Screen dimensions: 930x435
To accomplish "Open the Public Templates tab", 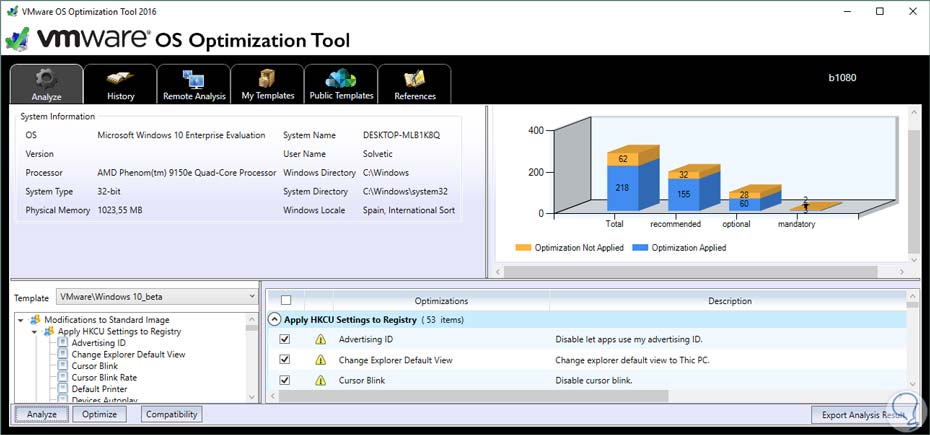I will coord(341,84).
